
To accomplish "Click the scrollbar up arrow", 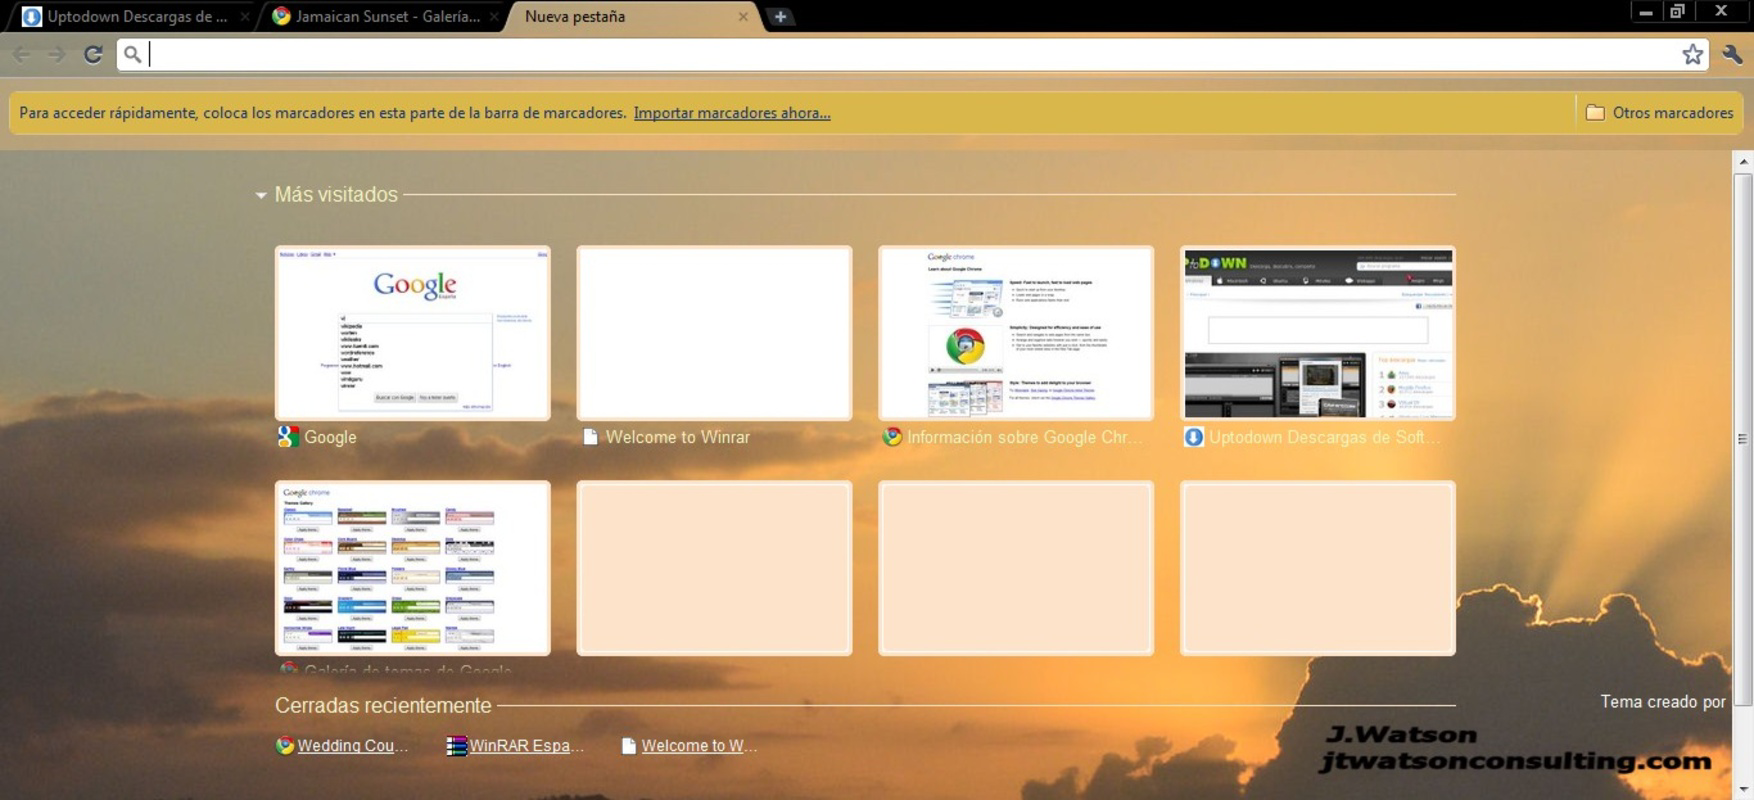I will click(1743, 161).
